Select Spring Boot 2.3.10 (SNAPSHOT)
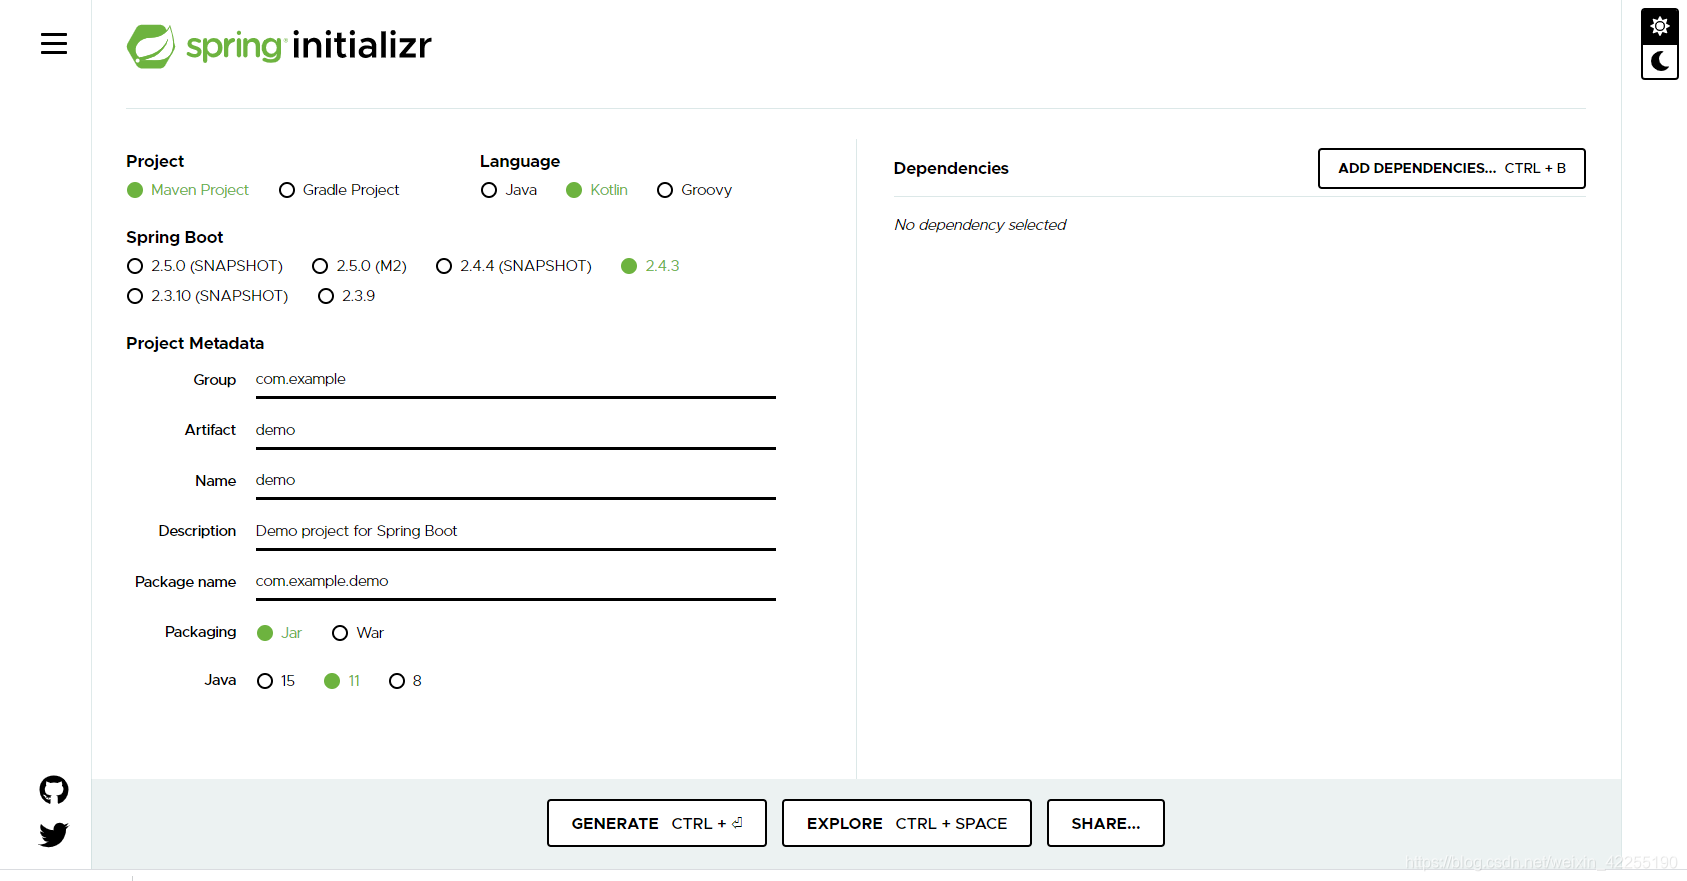Screen dimensions: 1687x881 (x=208, y=296)
